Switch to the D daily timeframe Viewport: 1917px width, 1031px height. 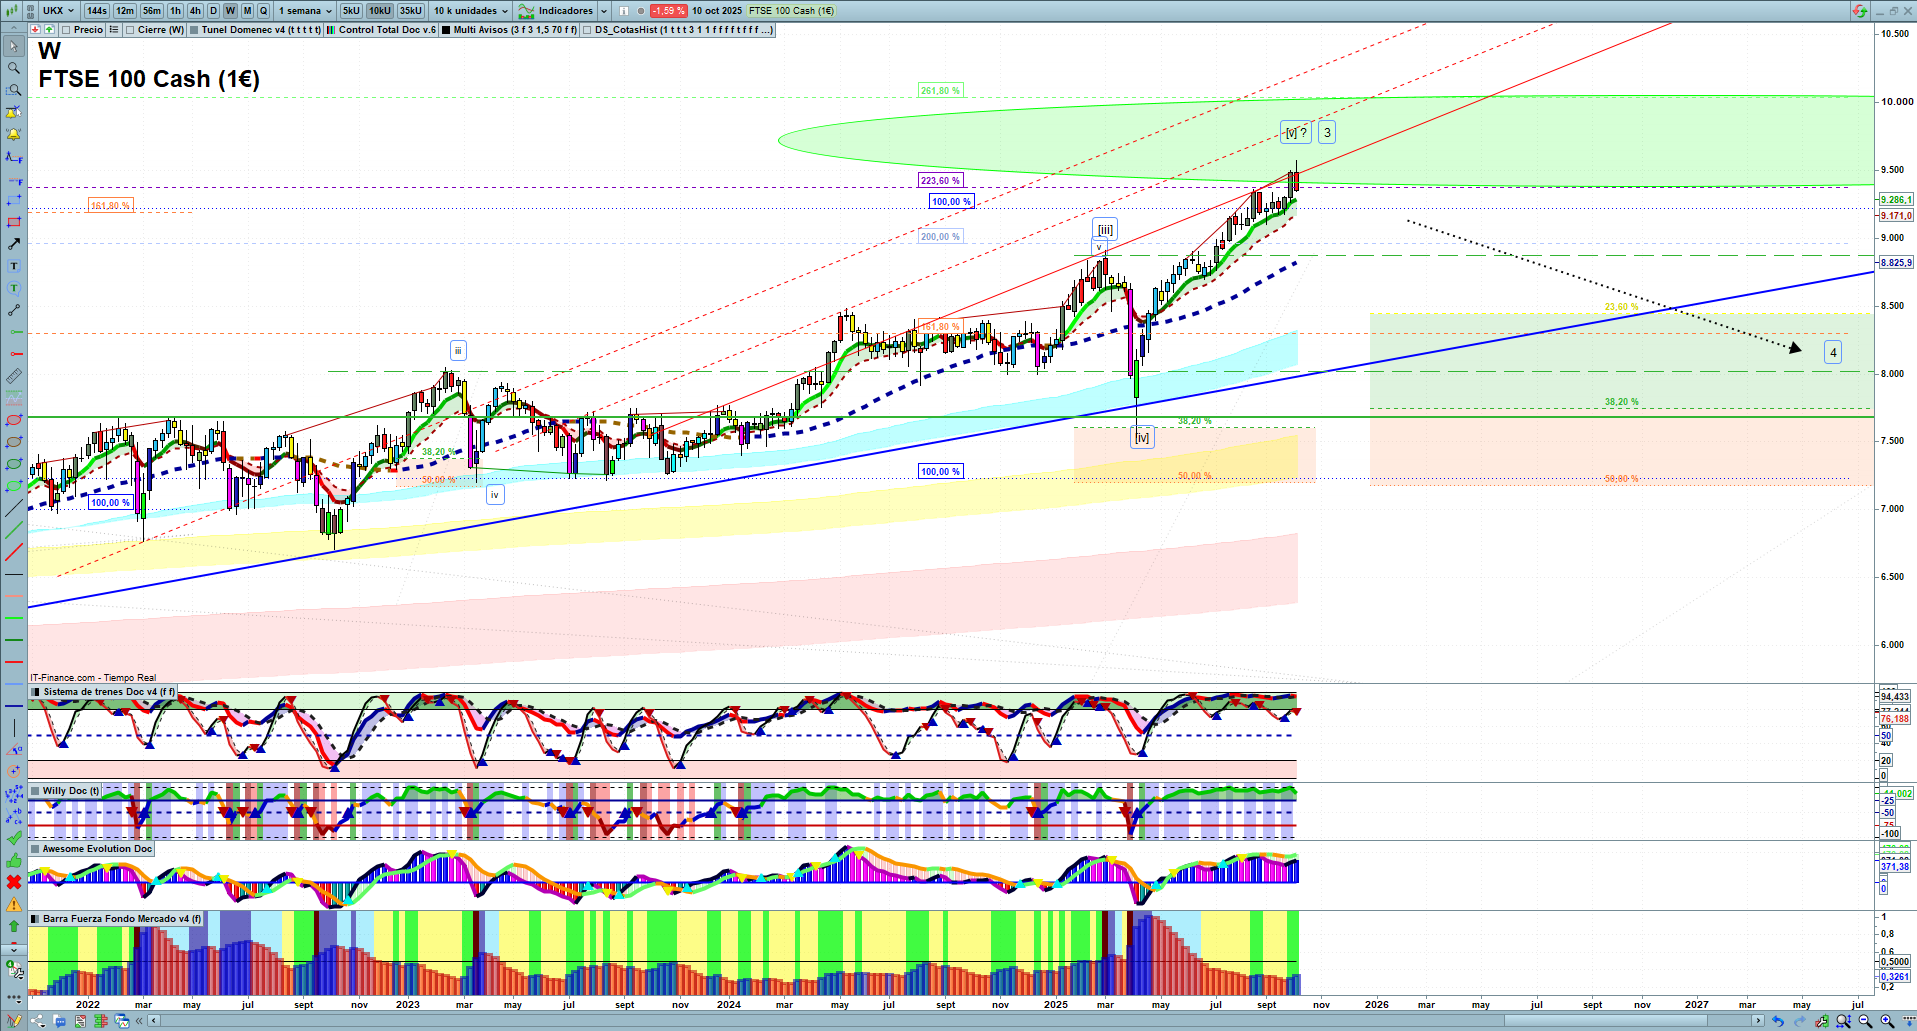click(x=213, y=11)
